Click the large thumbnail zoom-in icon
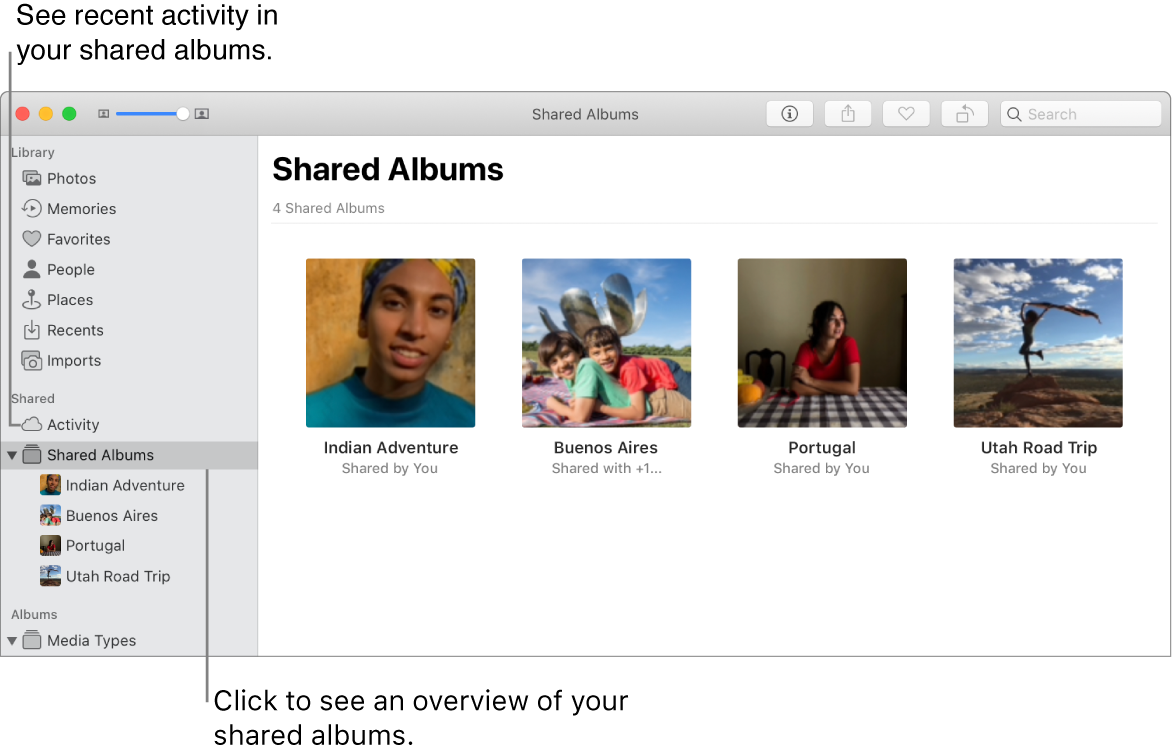1173x755 pixels. pos(202,114)
